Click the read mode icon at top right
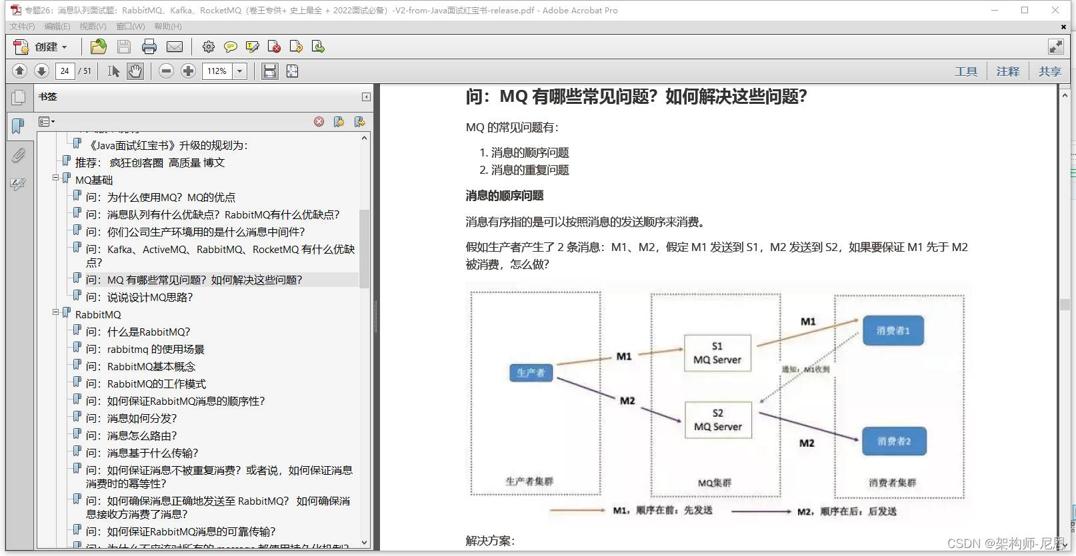1076x556 pixels. pos(1056,47)
